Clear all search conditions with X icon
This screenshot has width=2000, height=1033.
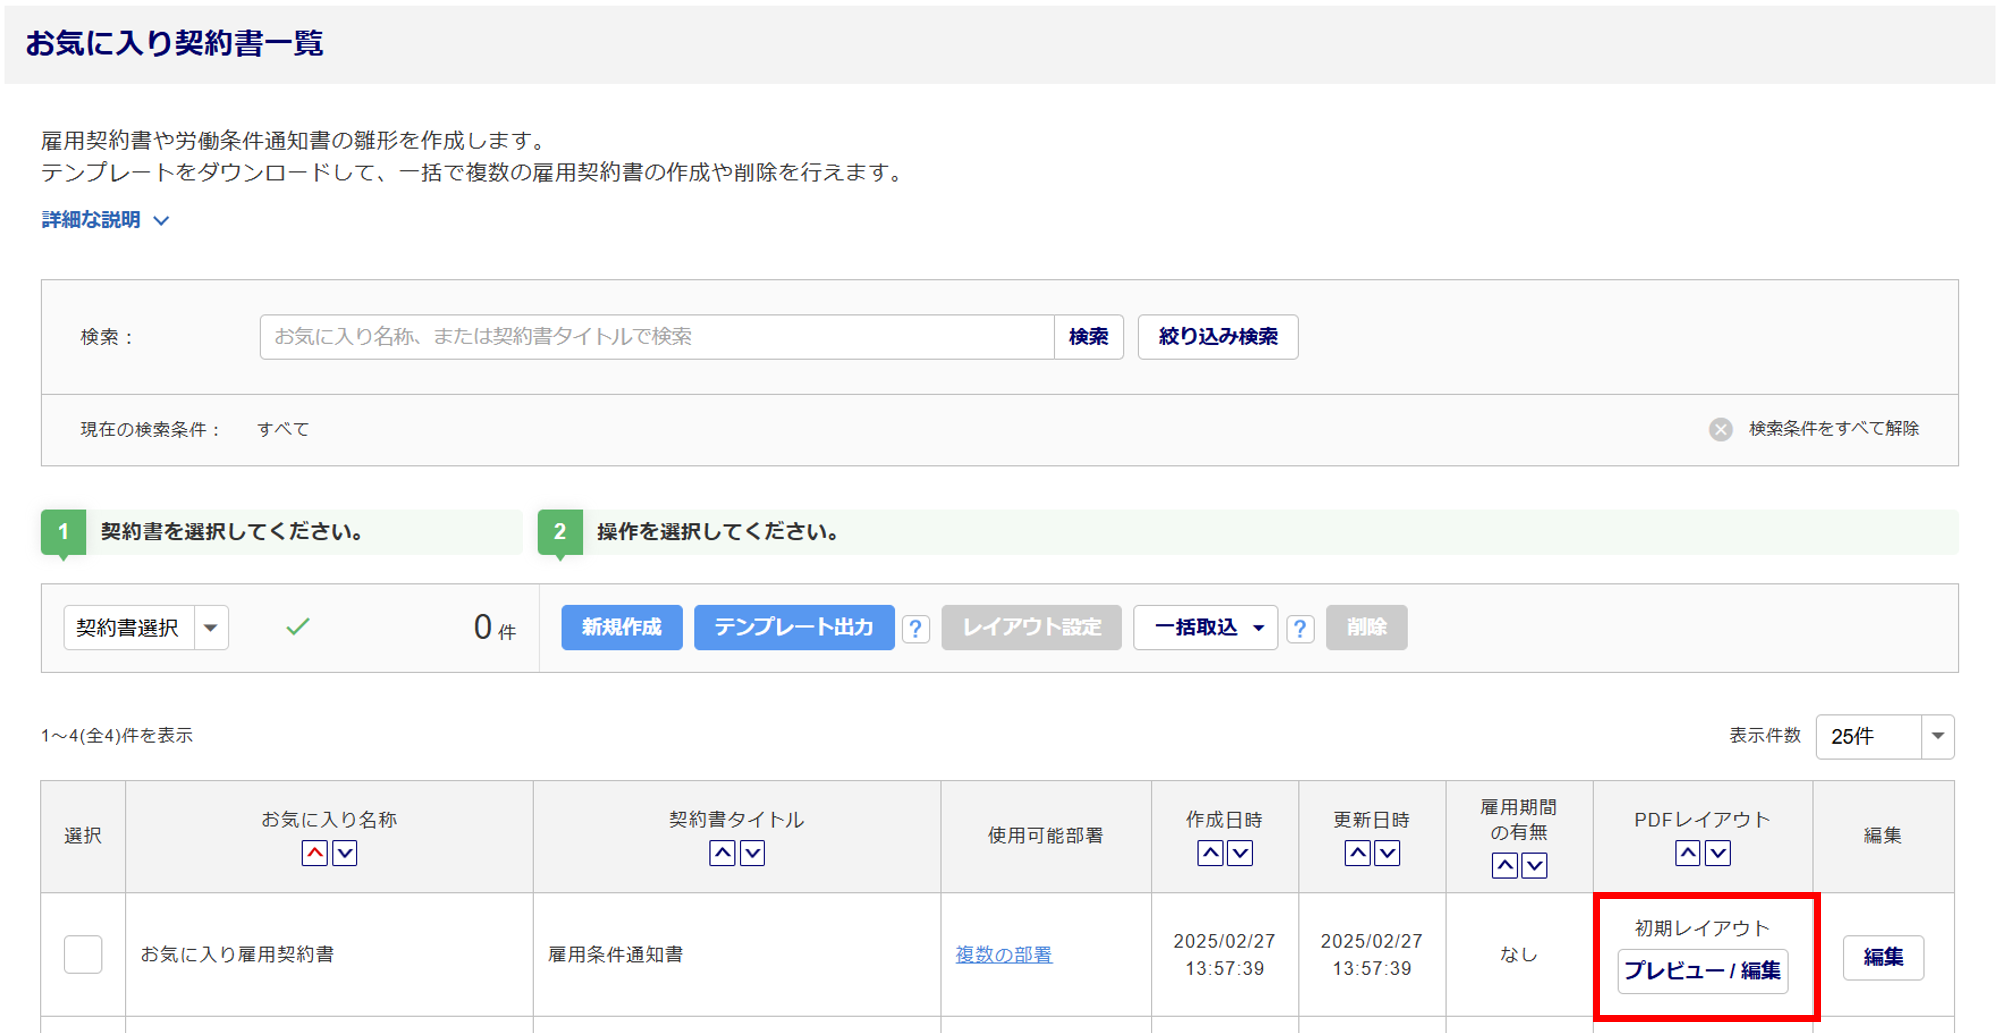point(1720,429)
